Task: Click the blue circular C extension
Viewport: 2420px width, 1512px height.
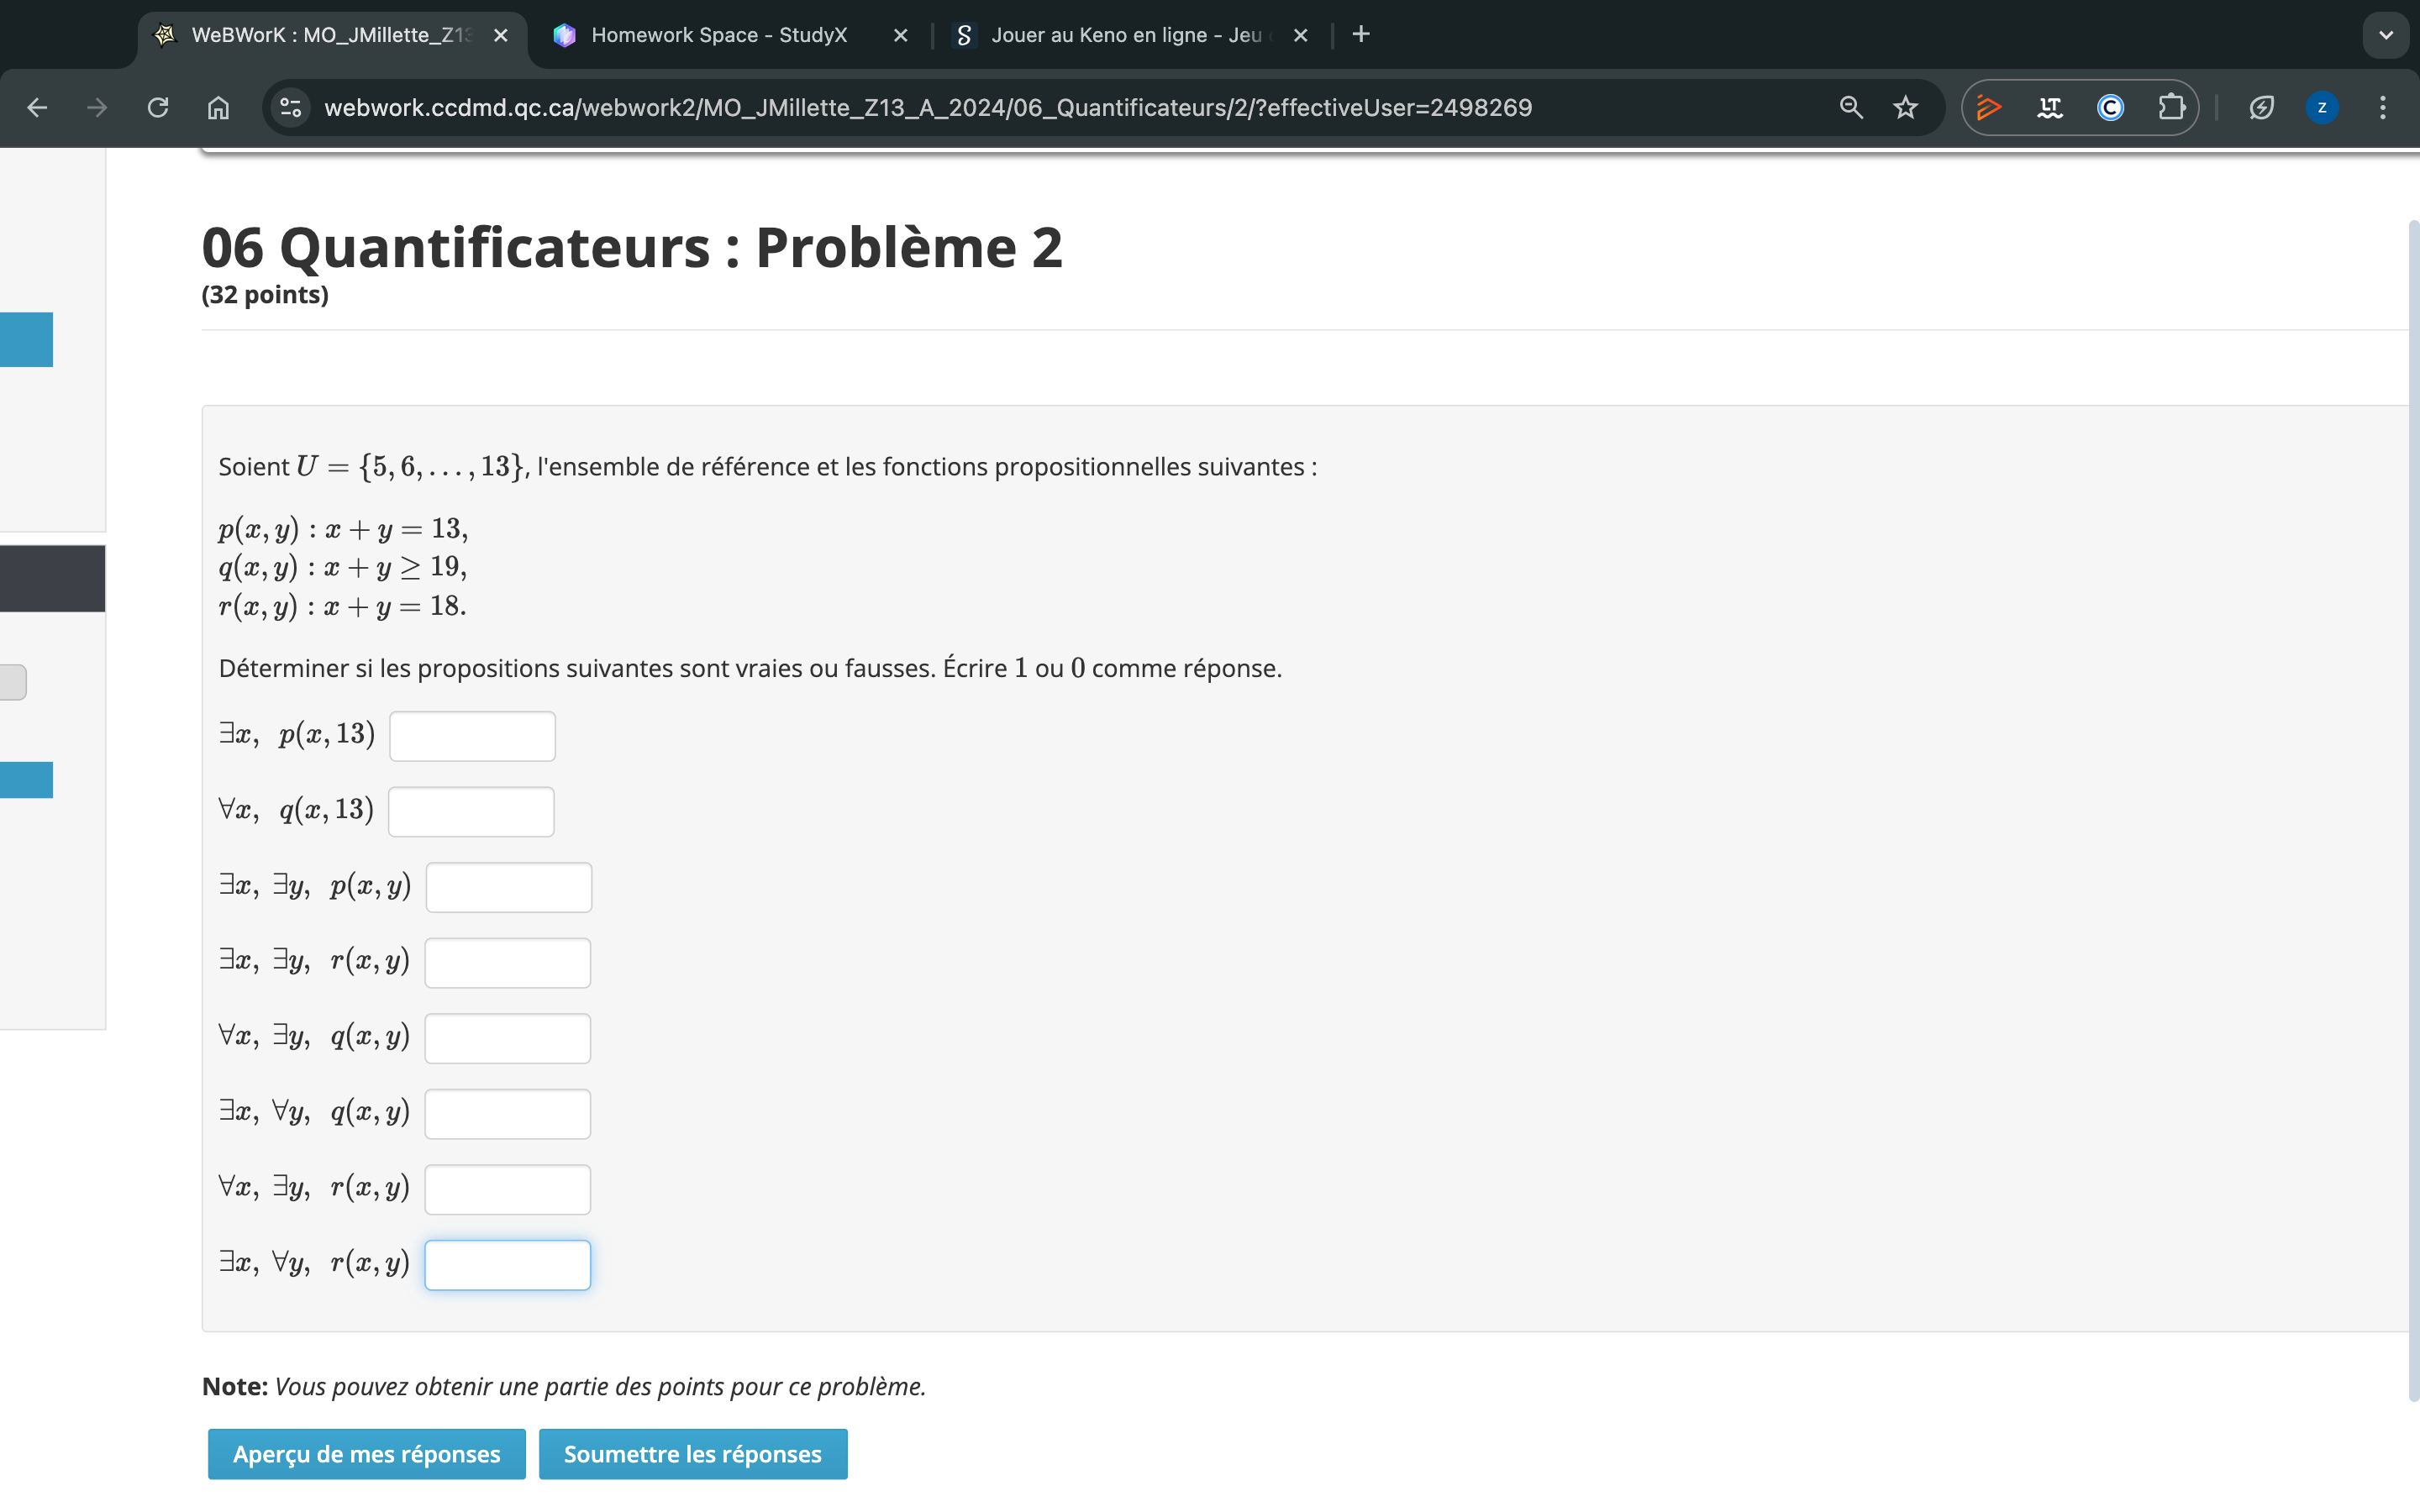Action: 2110,108
